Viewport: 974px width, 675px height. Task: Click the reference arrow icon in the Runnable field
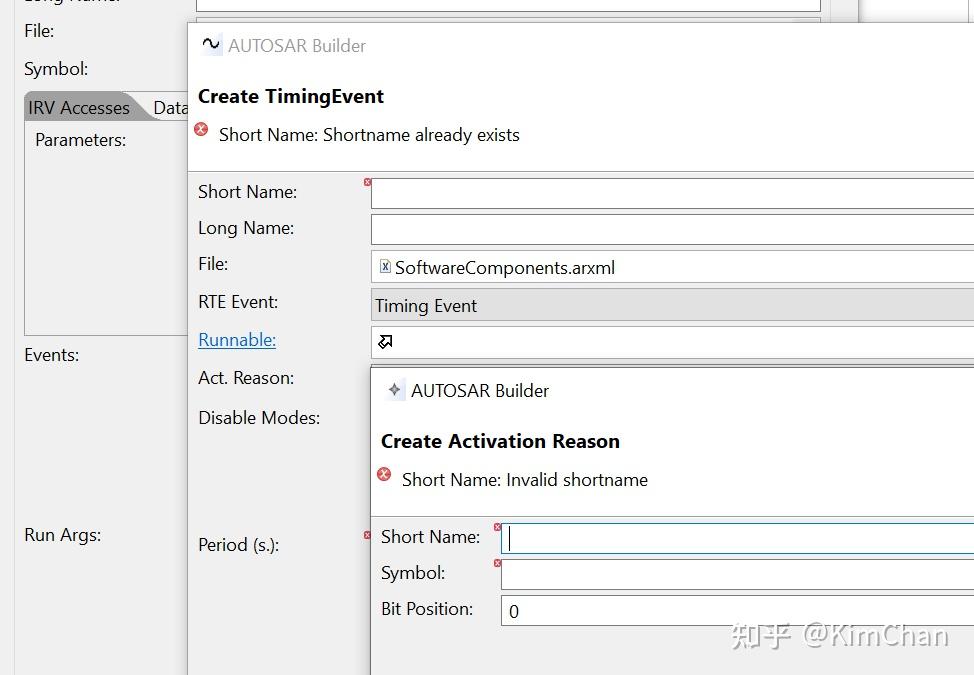coord(385,342)
